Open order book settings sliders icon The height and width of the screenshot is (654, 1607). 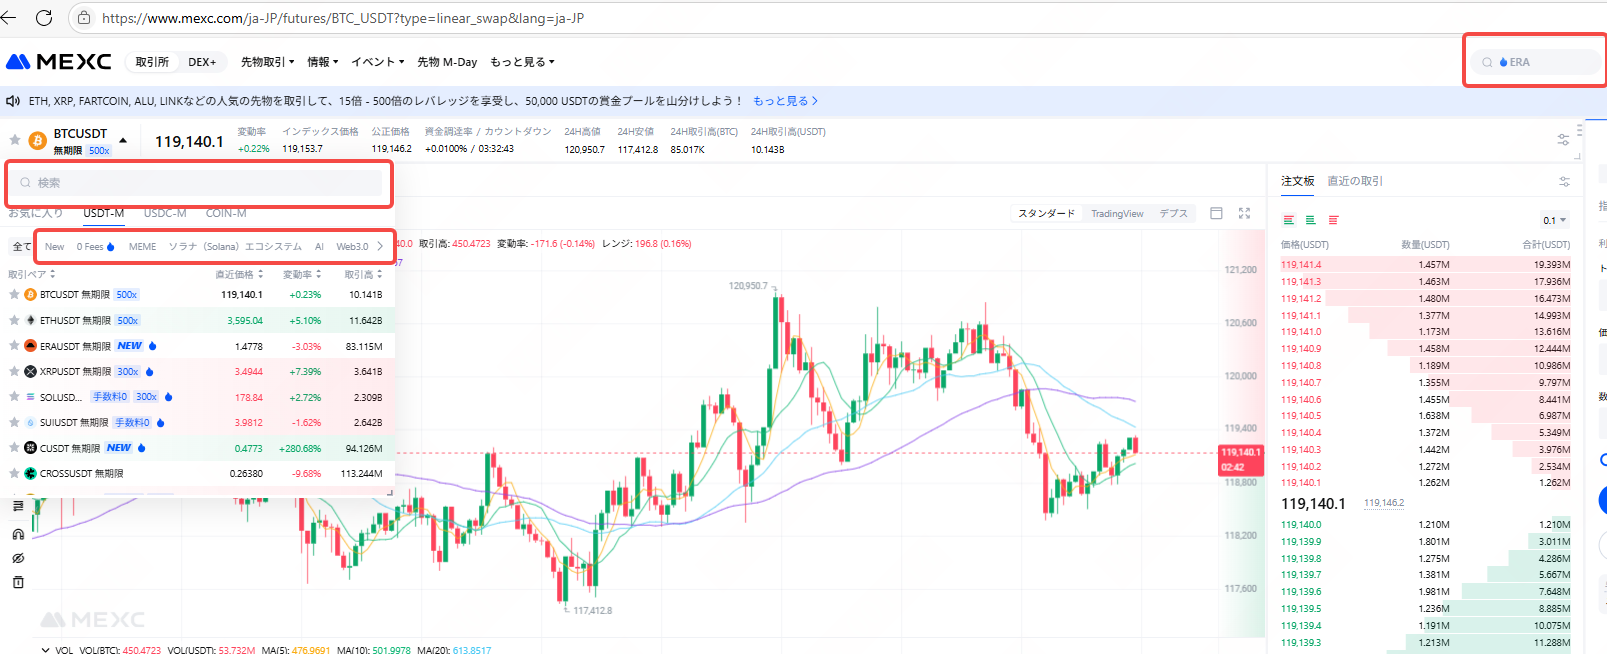1564,181
